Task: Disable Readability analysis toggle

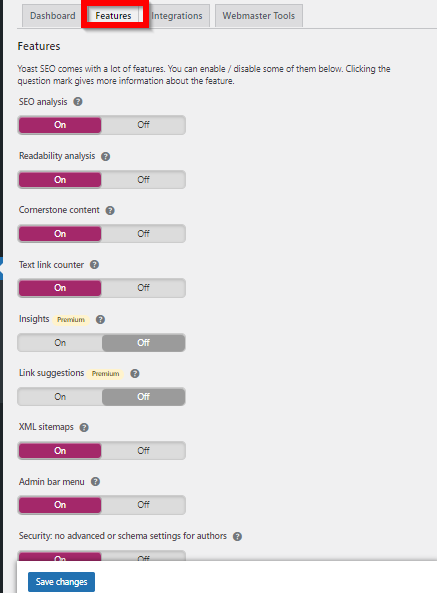Action: coord(143,180)
